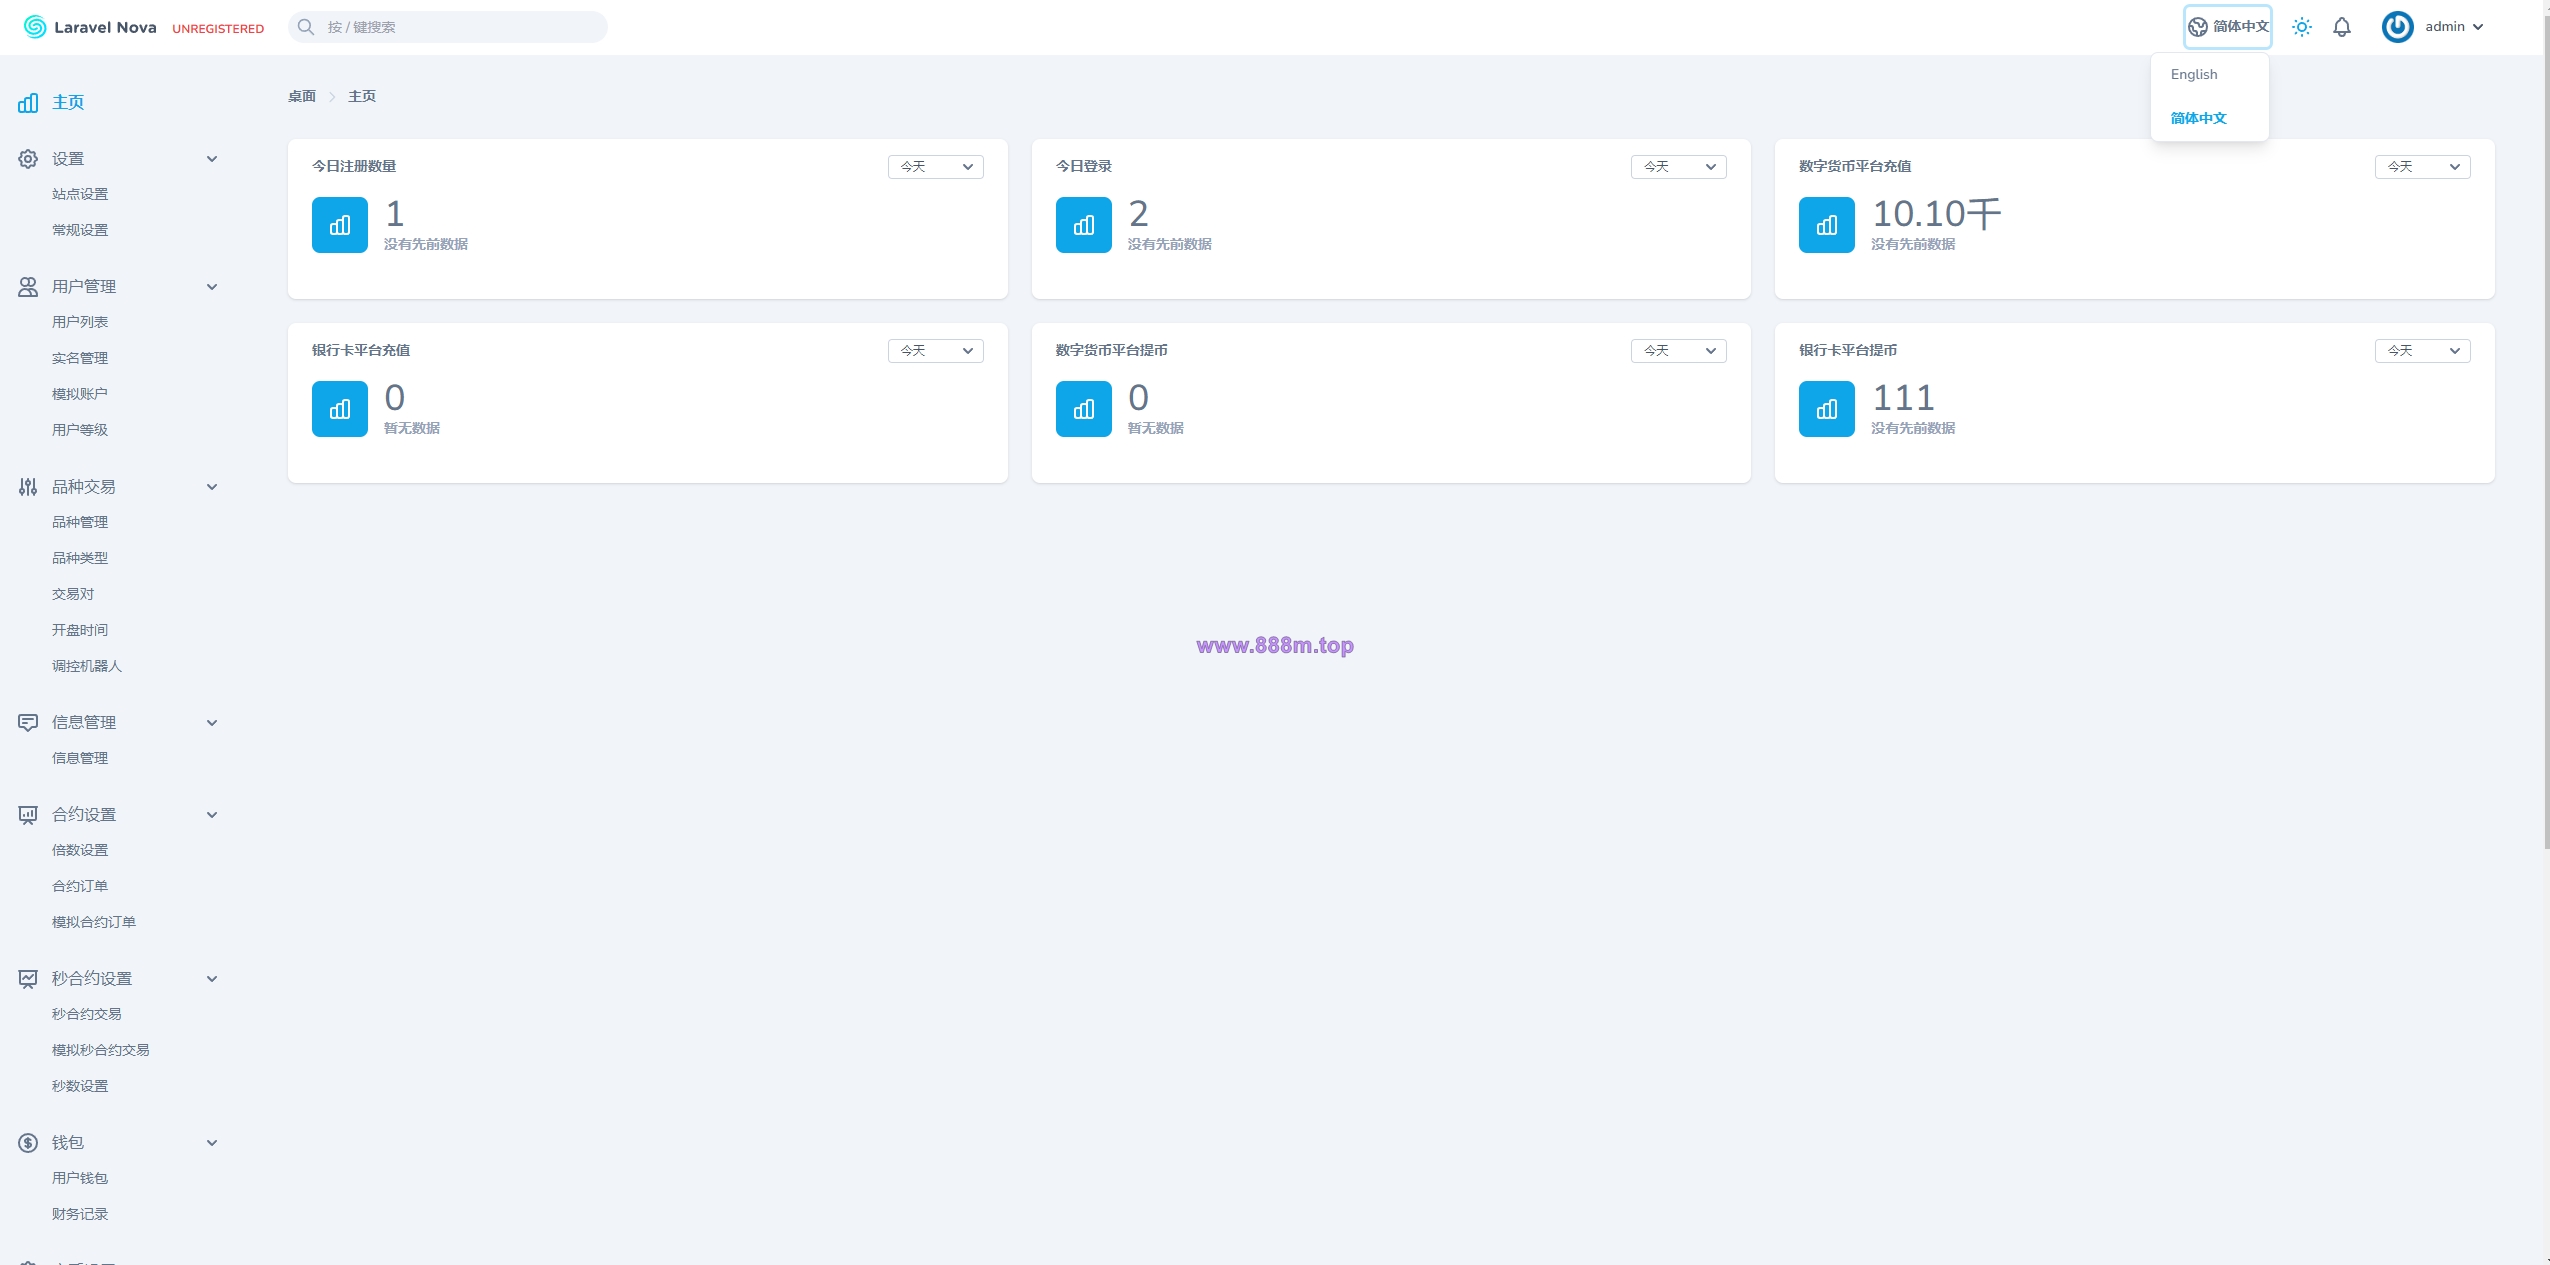This screenshot has height=1265, width=2550.
Task: Collapse the 合约设置 sidebar section chevron
Action: 212,815
